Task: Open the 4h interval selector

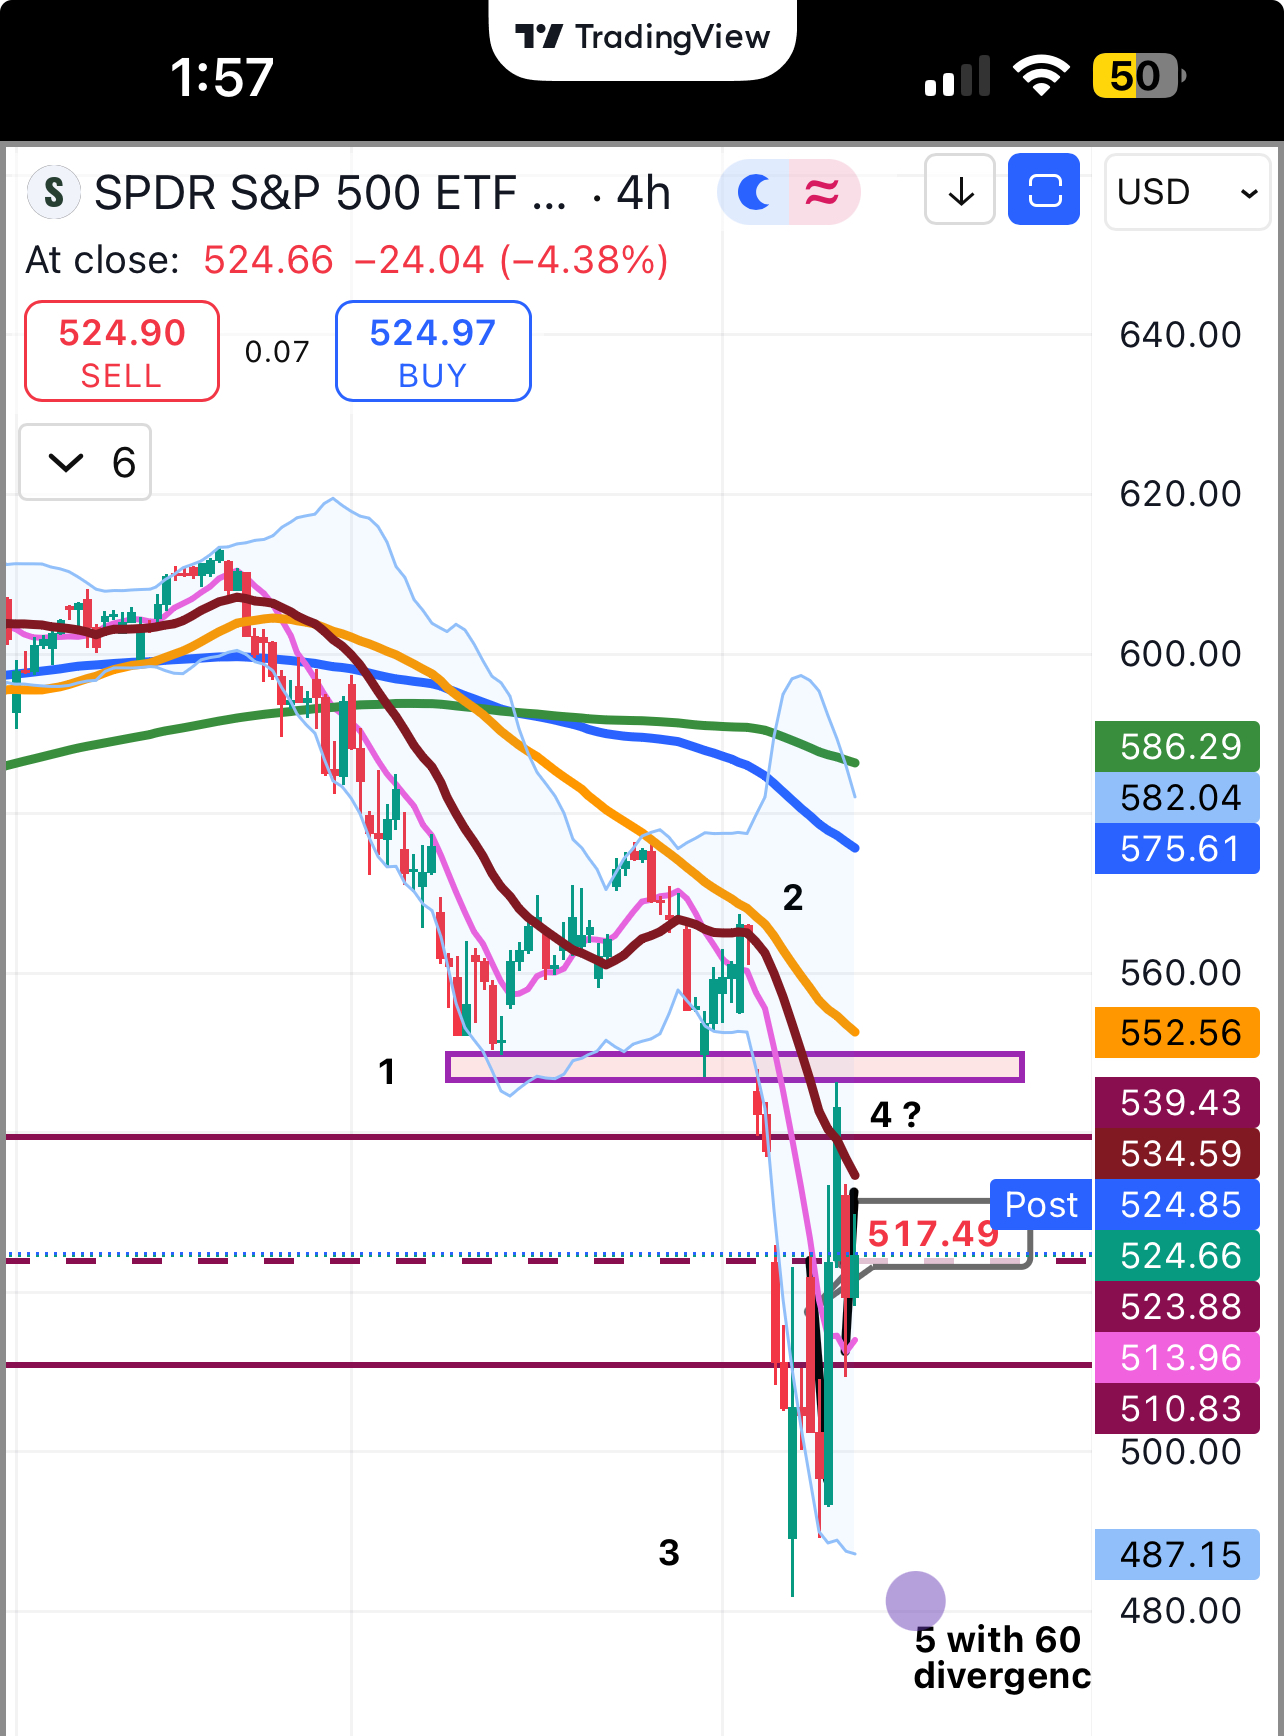Action: pos(643,193)
